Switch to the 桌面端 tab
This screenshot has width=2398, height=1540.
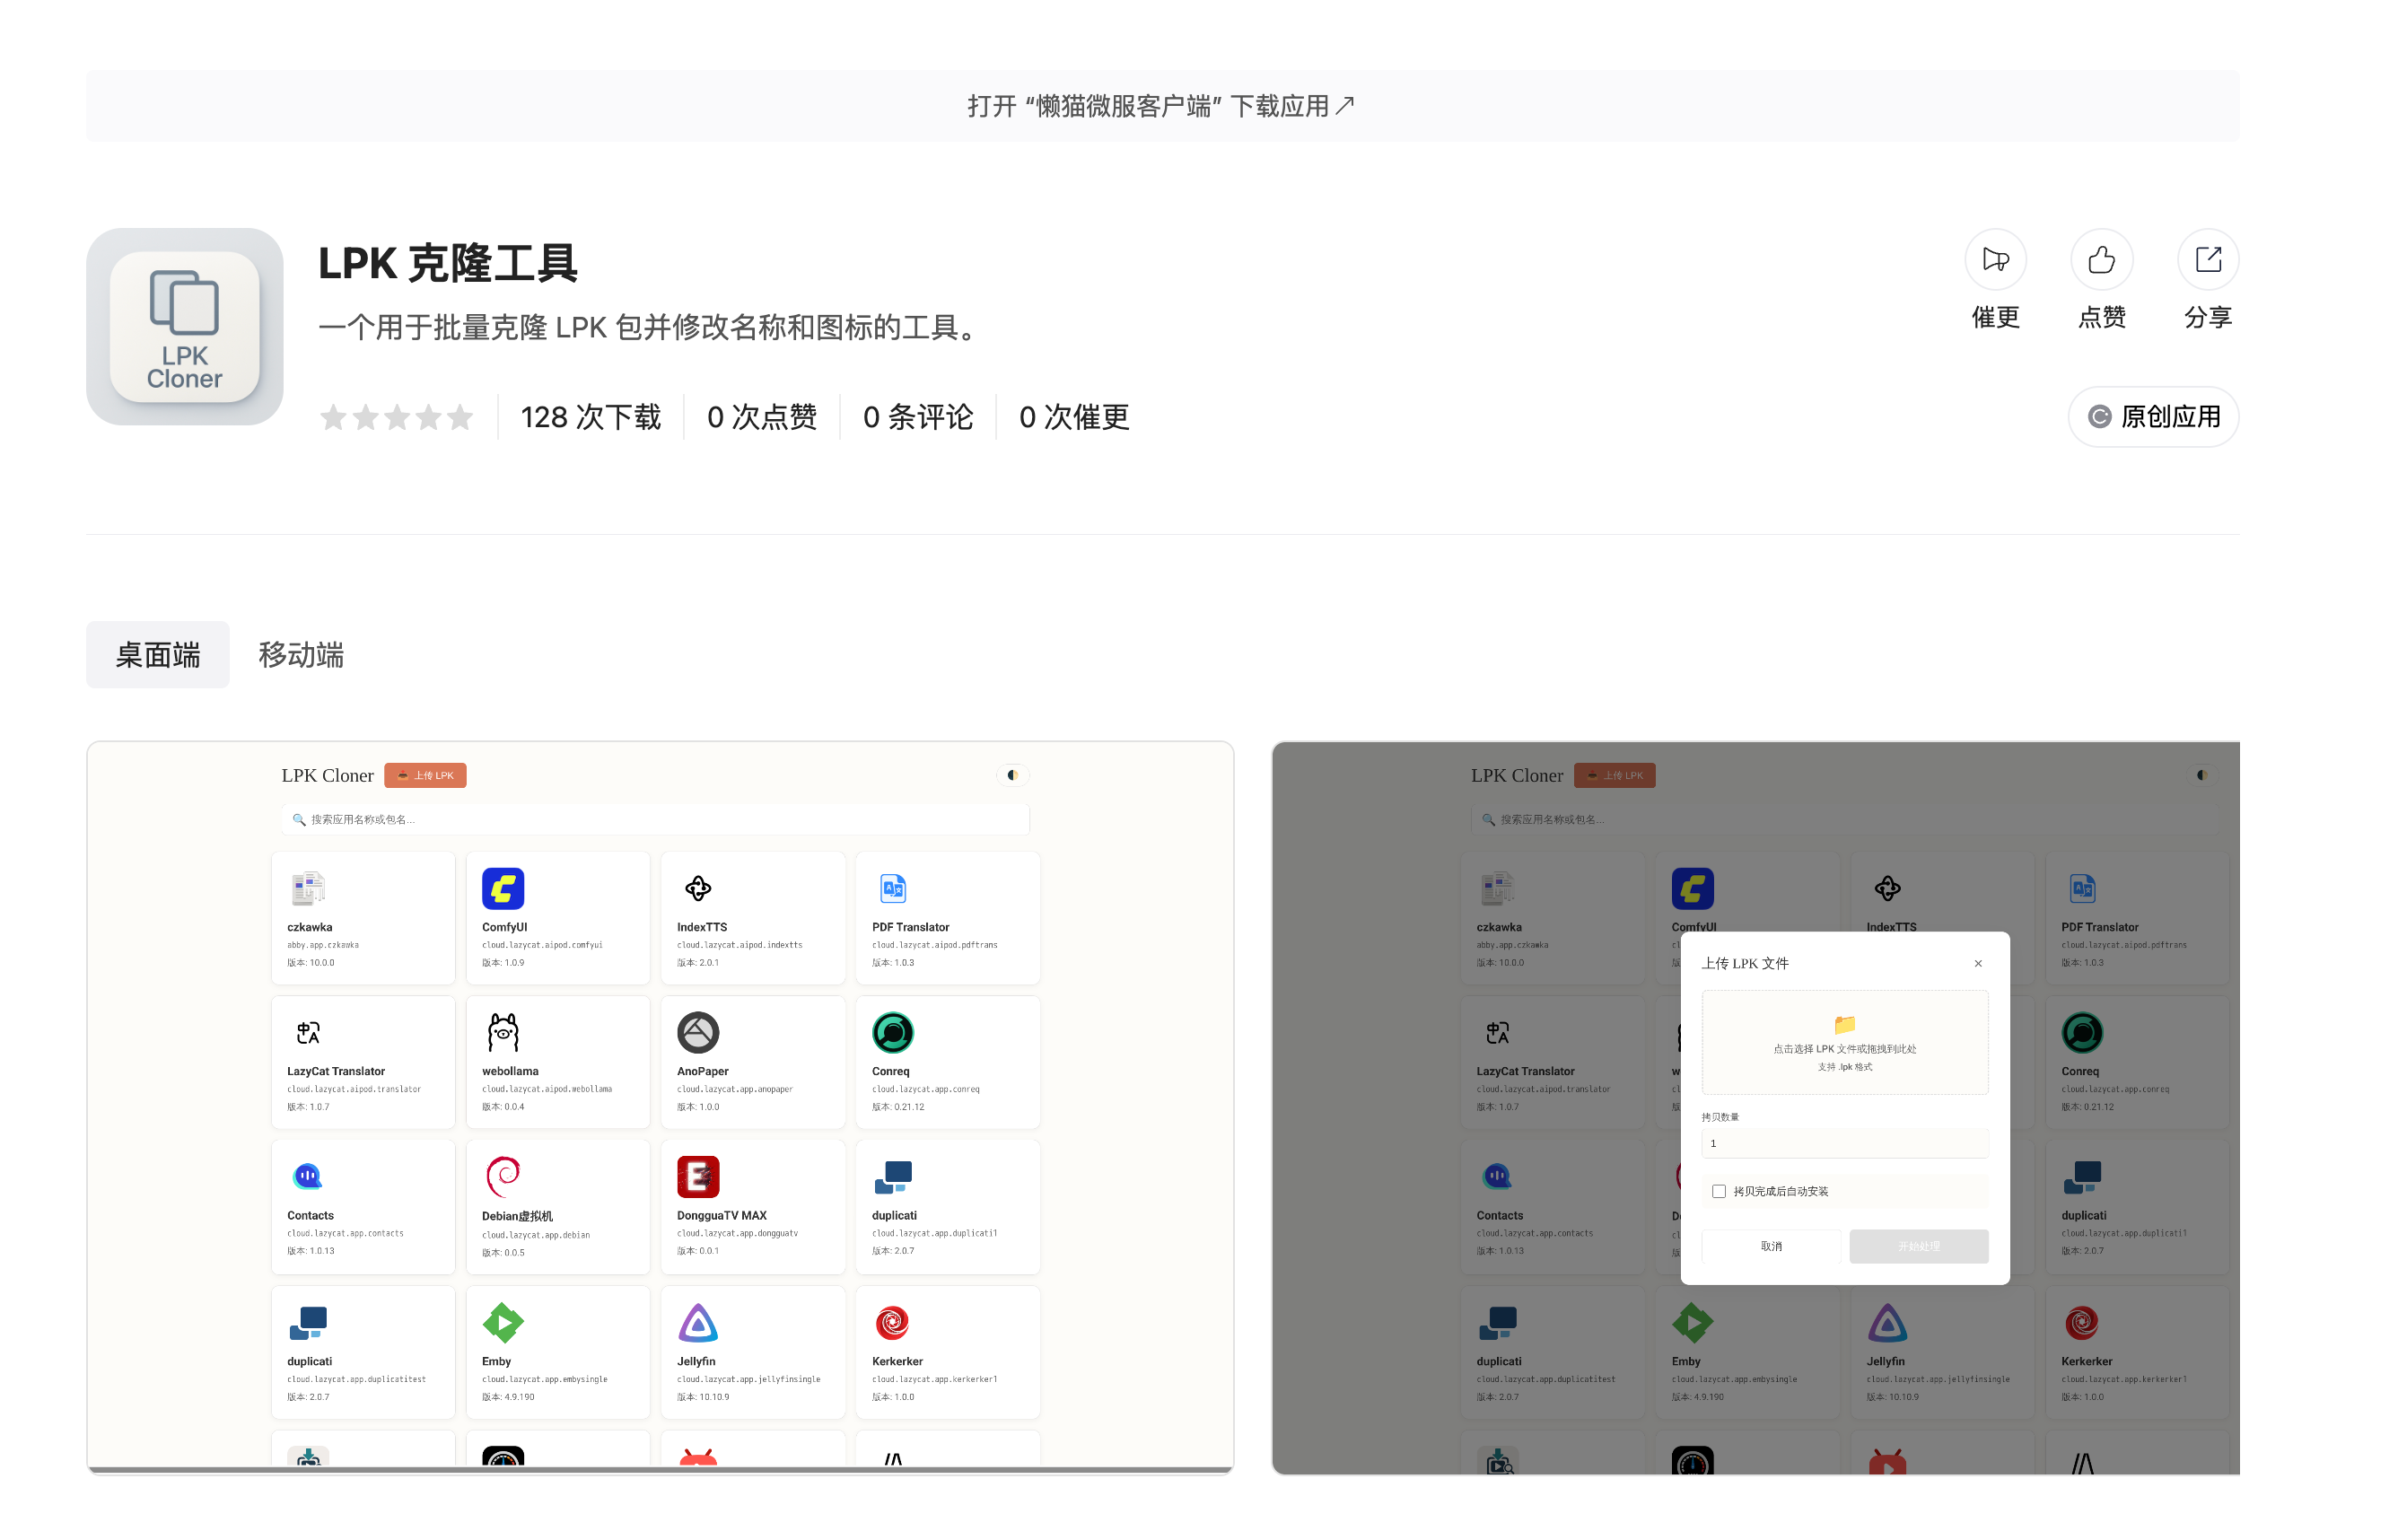point(158,655)
